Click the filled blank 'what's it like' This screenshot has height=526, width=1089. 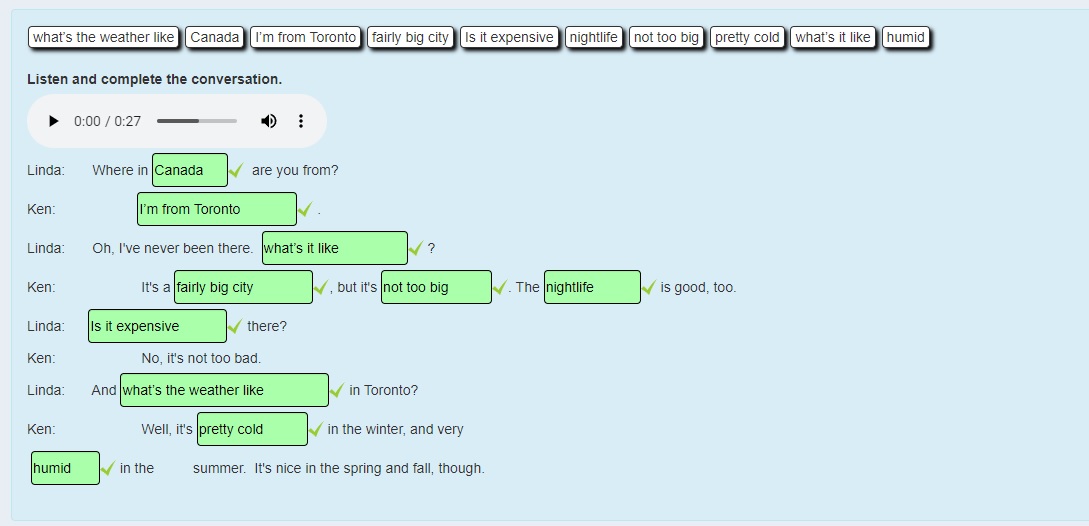click(x=334, y=248)
